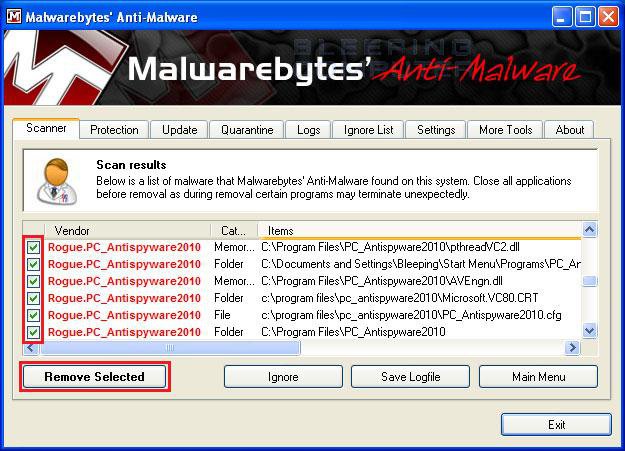
Task: Select the PC_Antispyware2010.cfg file path
Action: (x=411, y=315)
